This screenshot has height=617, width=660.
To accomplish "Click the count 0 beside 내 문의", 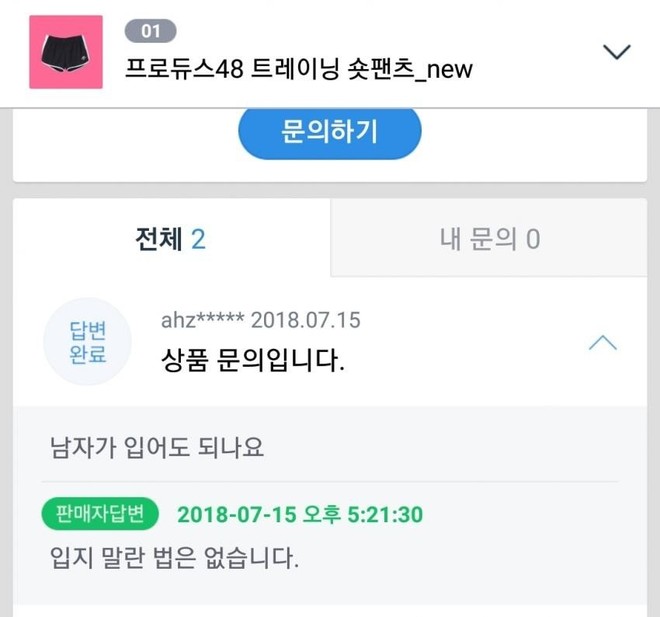I will [532, 239].
